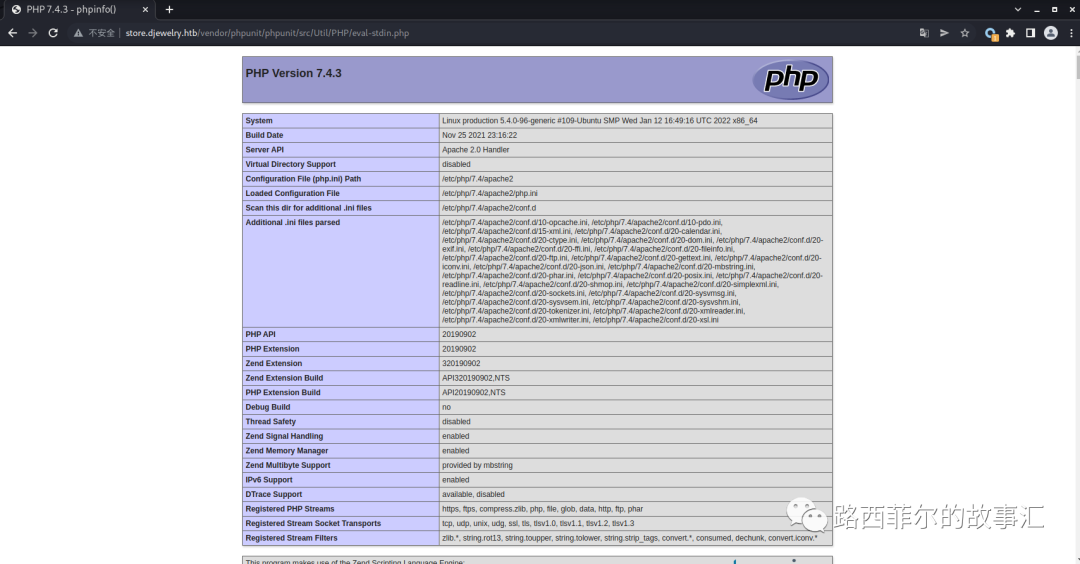Click 'Zend Signal Handling' label
This screenshot has height=564, width=1080.
(x=284, y=436)
